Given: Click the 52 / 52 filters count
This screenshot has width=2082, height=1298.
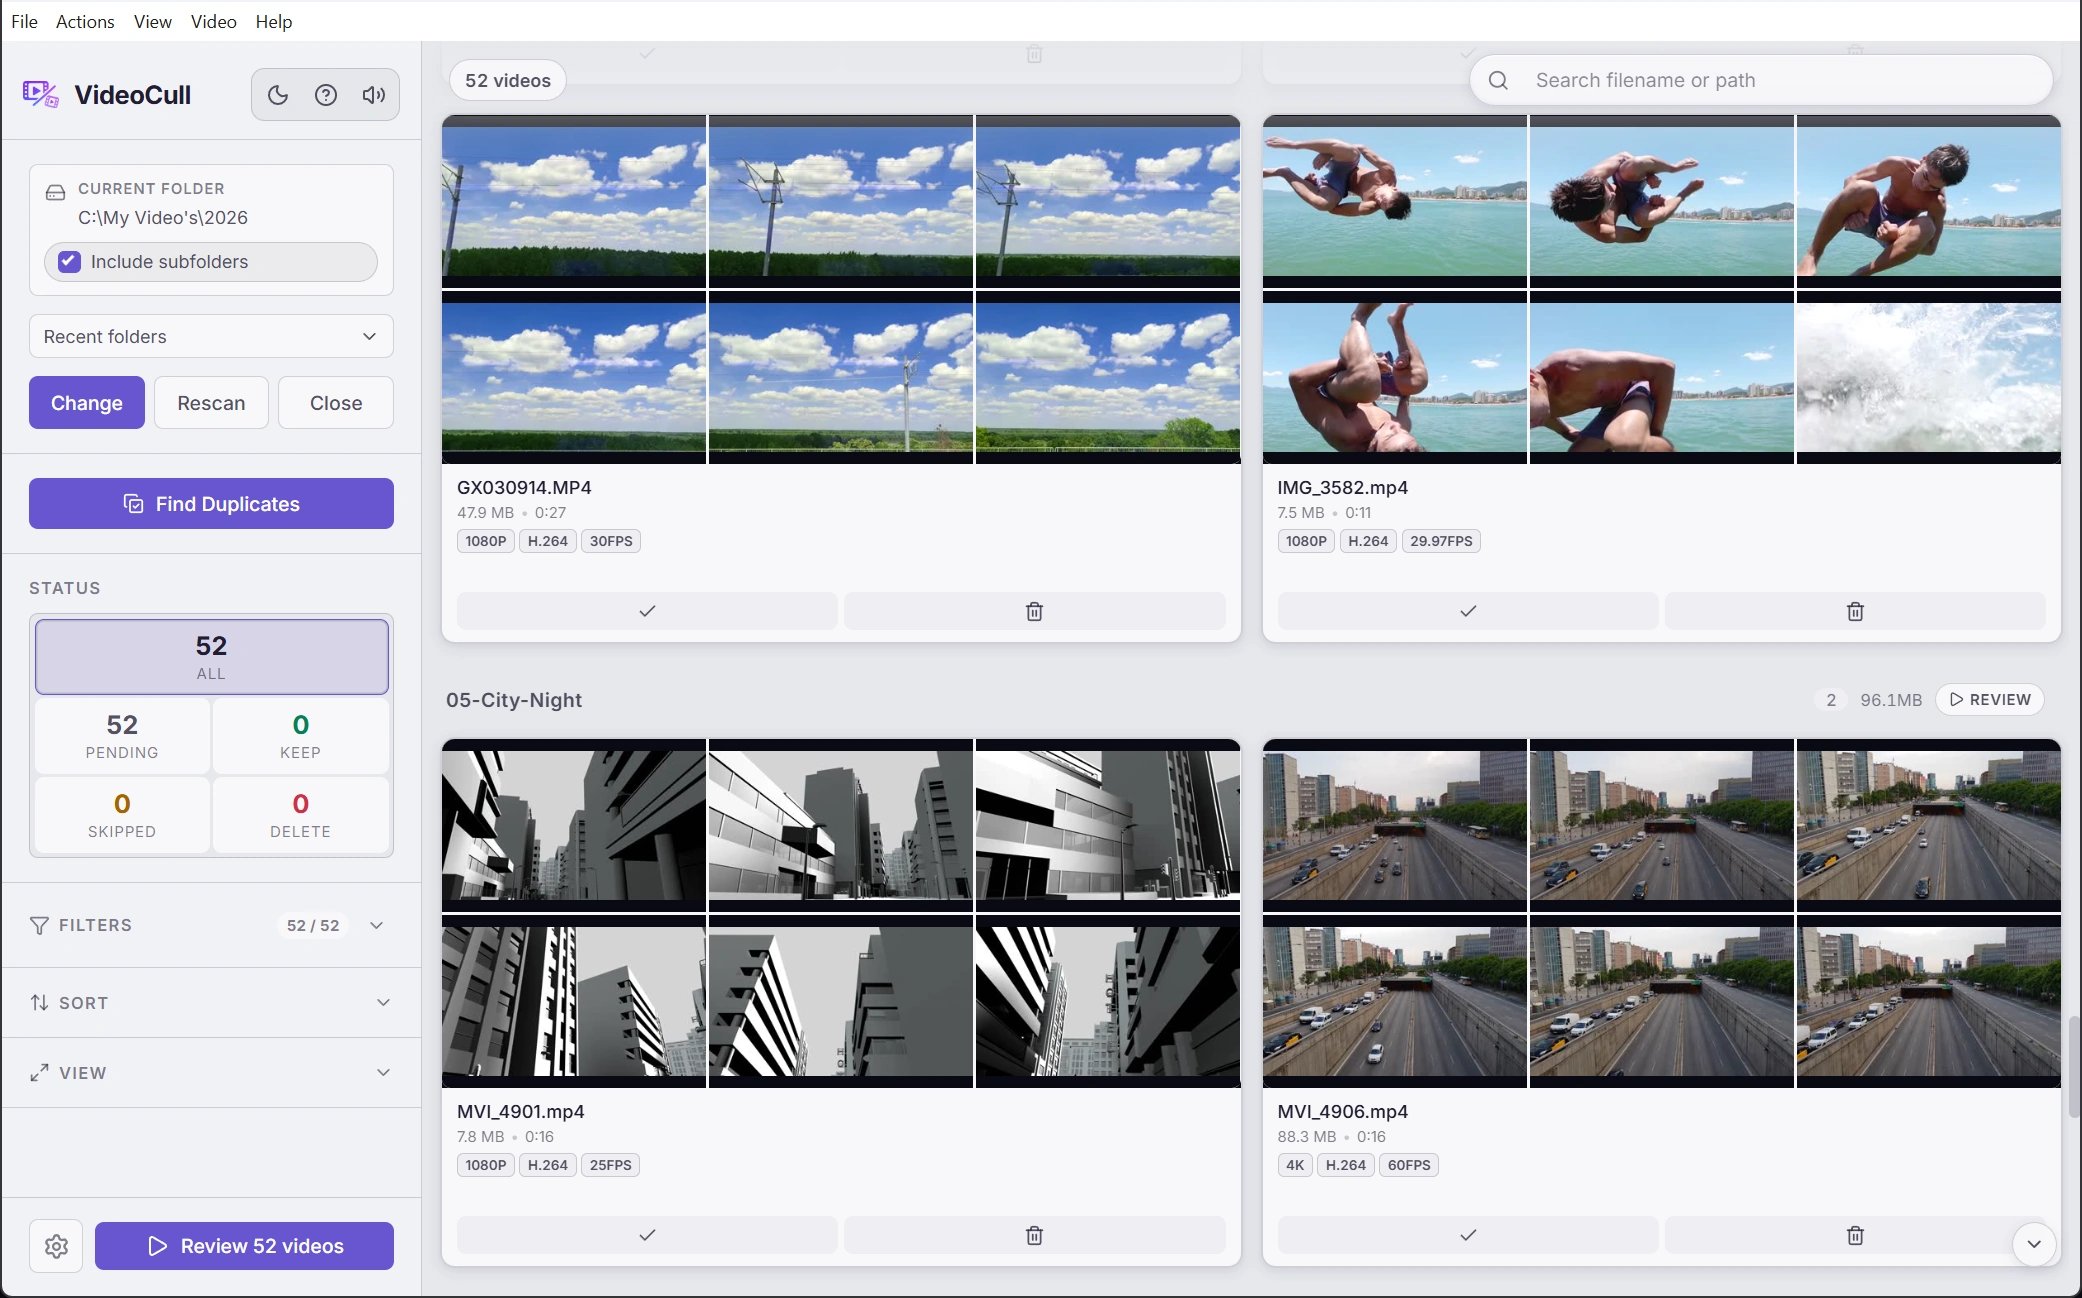Looking at the screenshot, I should (x=313, y=925).
